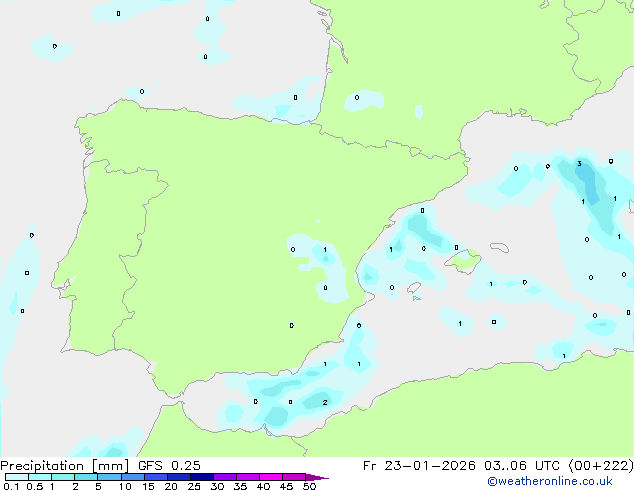Click the '2' precipitation value on the map (not the legend)
The width and height of the screenshot is (634, 490).
tap(325, 402)
